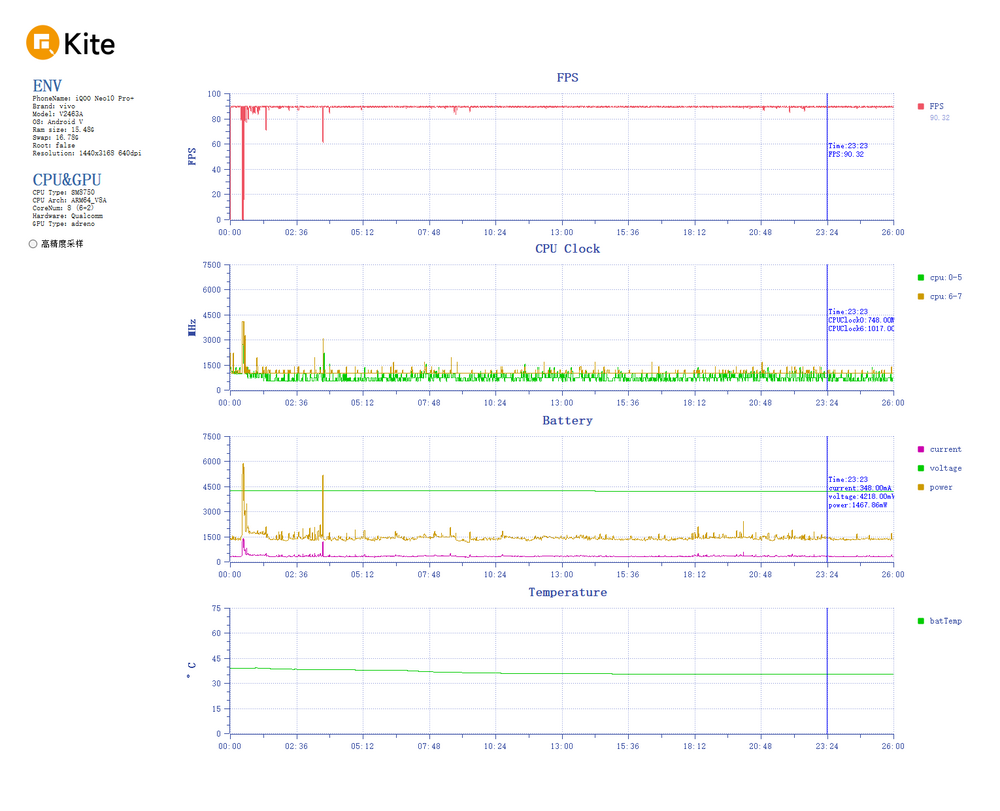Click the CPUClock tooltip text in CPU Clock chart
The image size is (1000, 811).
coord(861,320)
